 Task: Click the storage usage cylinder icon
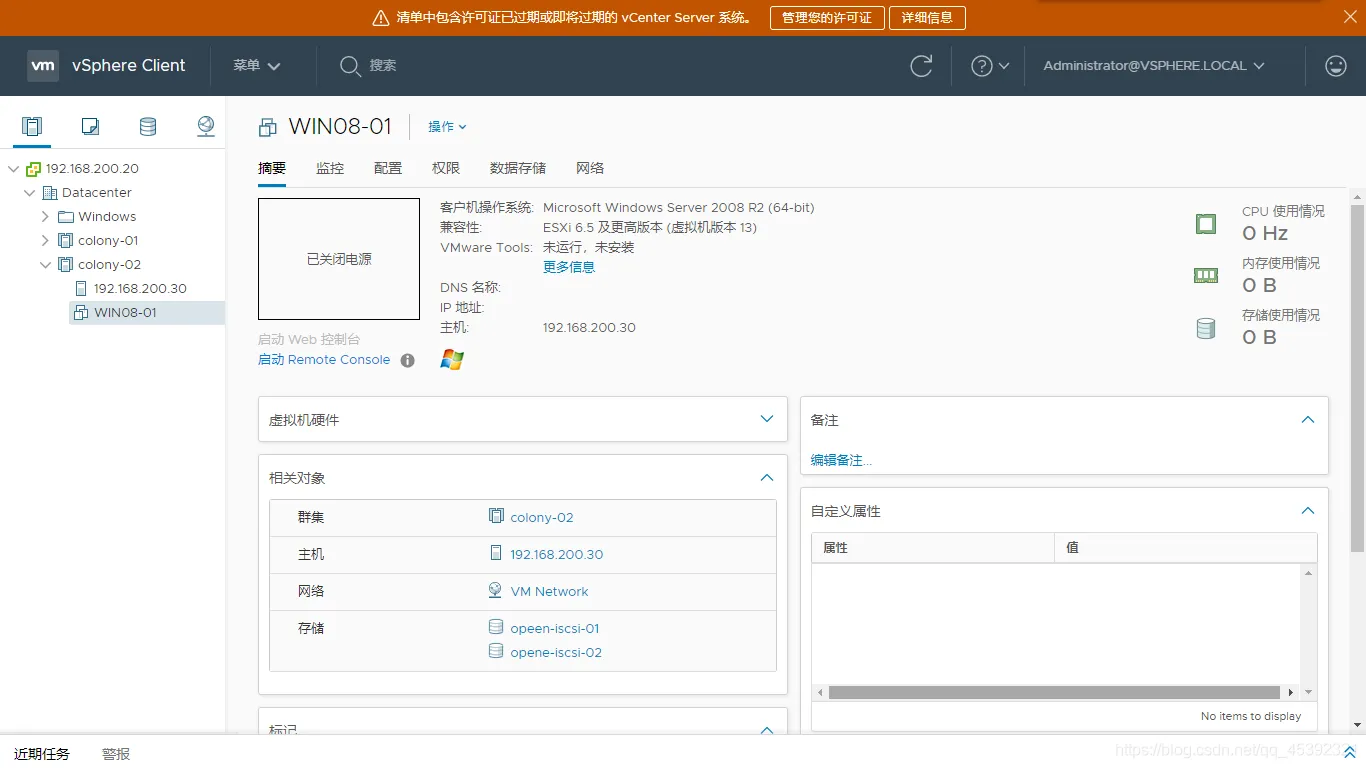click(x=1206, y=328)
